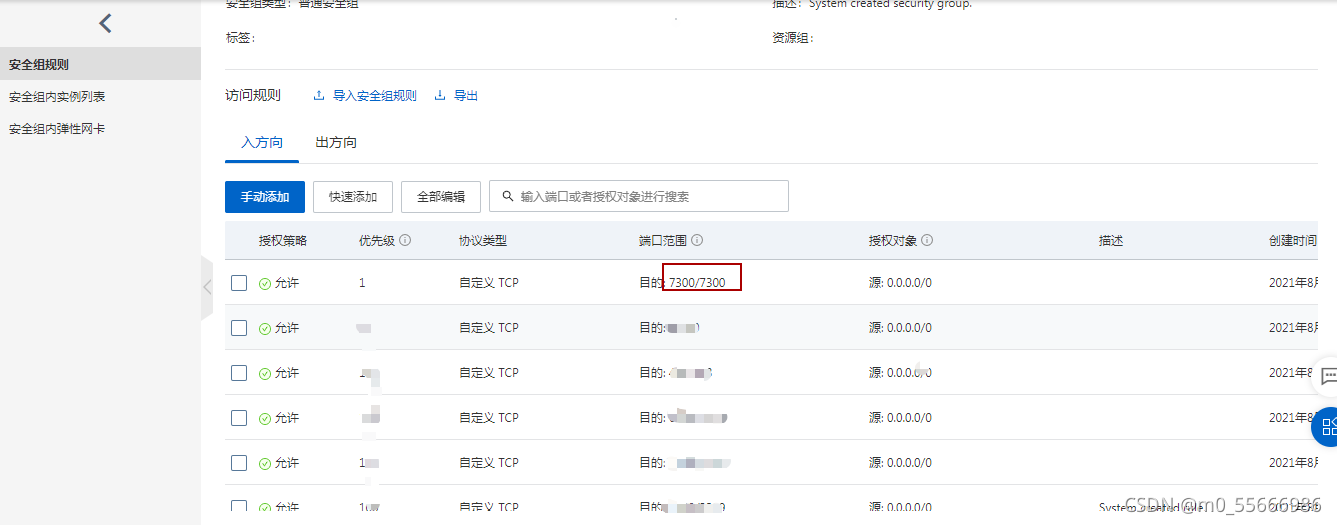Open the chat feedback floating icon
This screenshot has width=1337, height=525.
(1327, 377)
